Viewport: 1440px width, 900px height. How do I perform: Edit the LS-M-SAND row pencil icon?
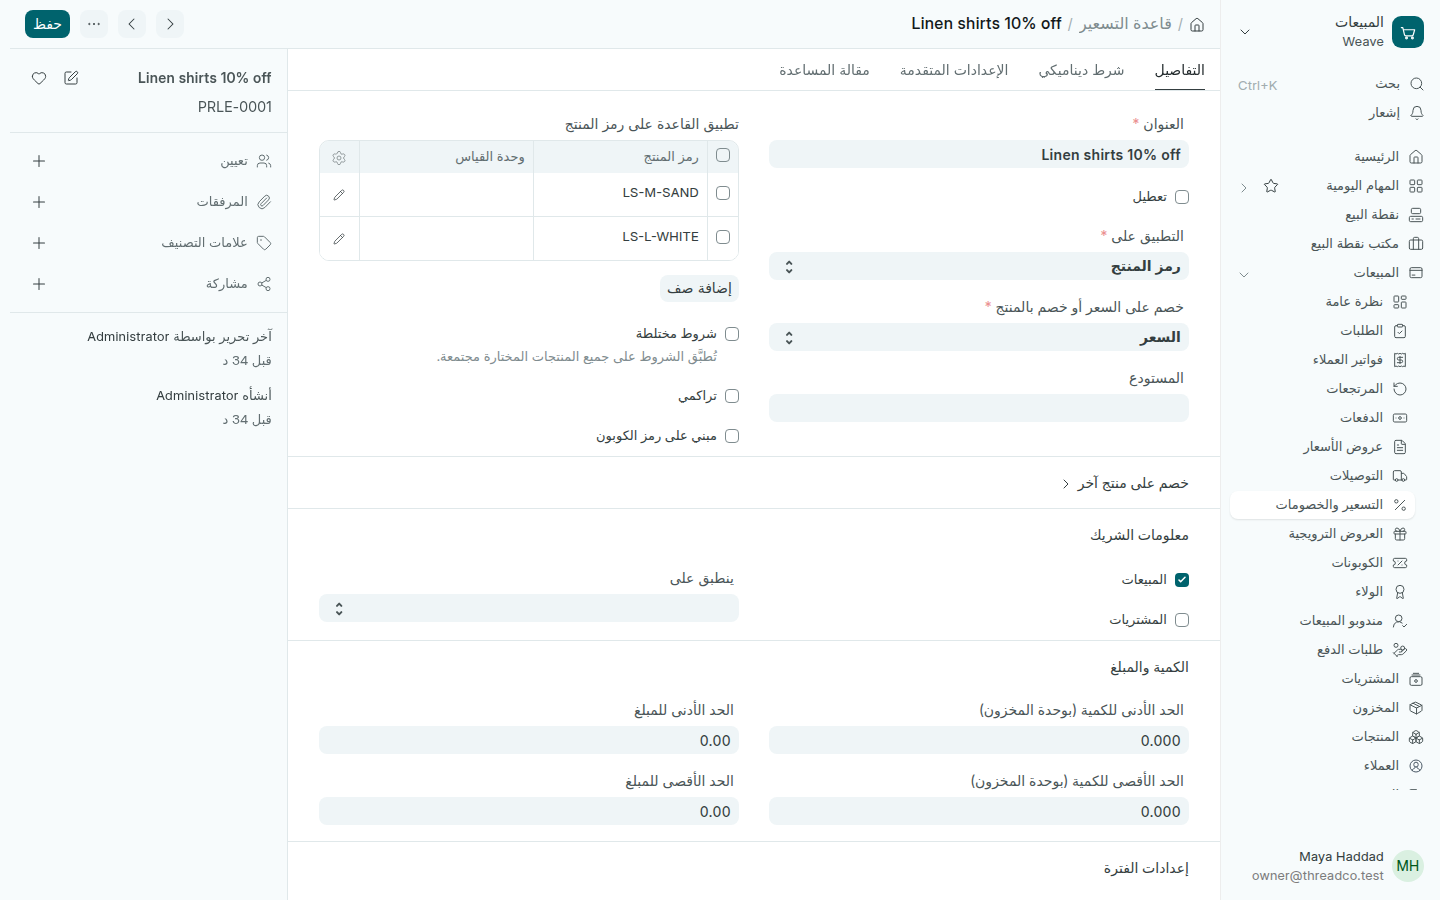(x=339, y=194)
